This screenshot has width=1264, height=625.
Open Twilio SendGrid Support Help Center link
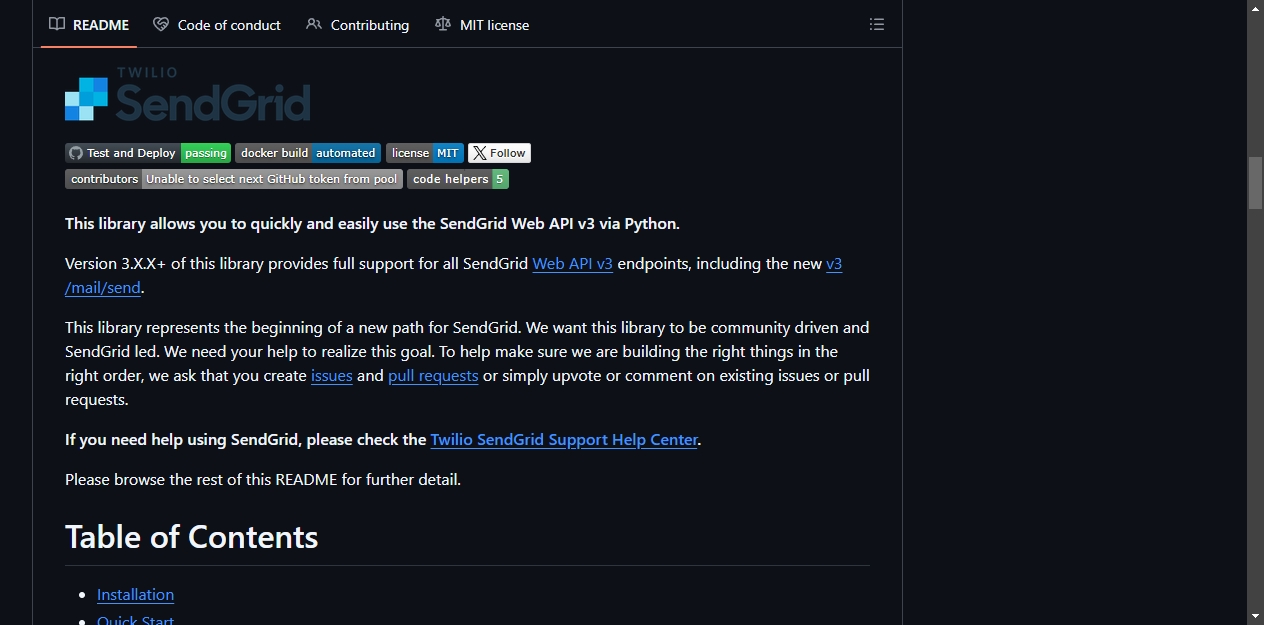(564, 440)
